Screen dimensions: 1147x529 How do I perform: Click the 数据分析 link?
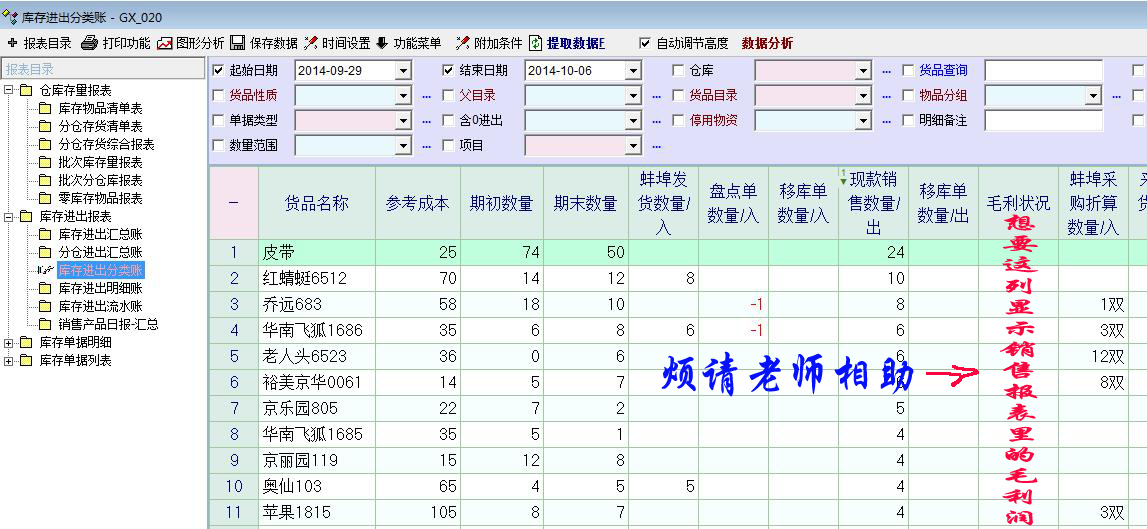tap(767, 43)
